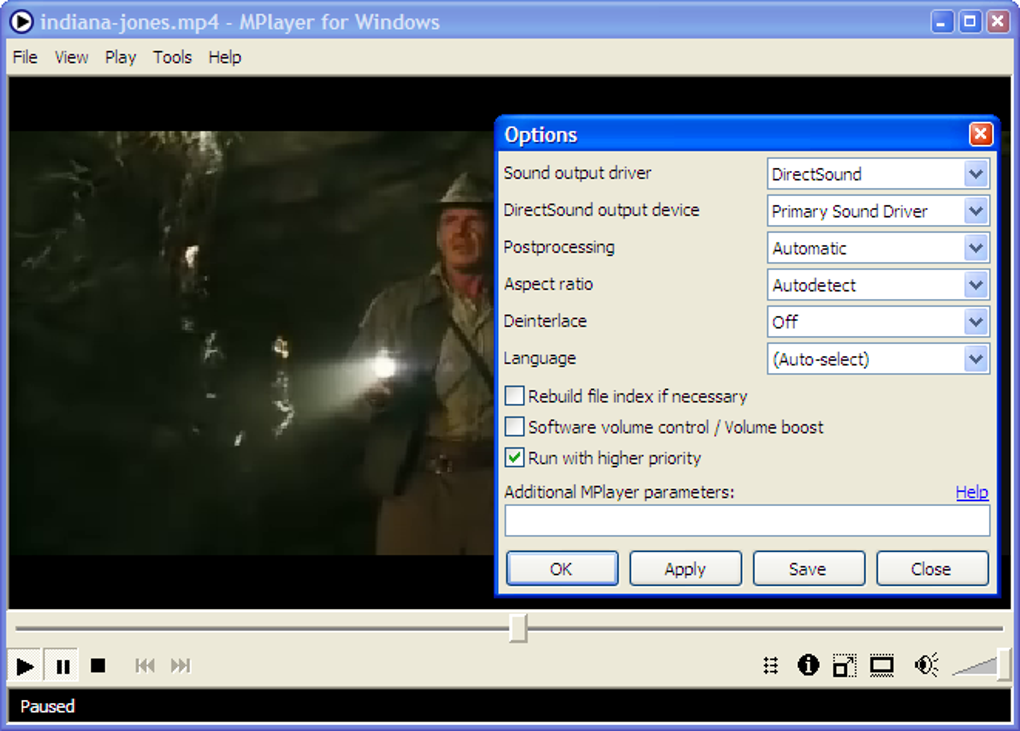Click the Additional MPlayer parameters field

tap(747, 521)
